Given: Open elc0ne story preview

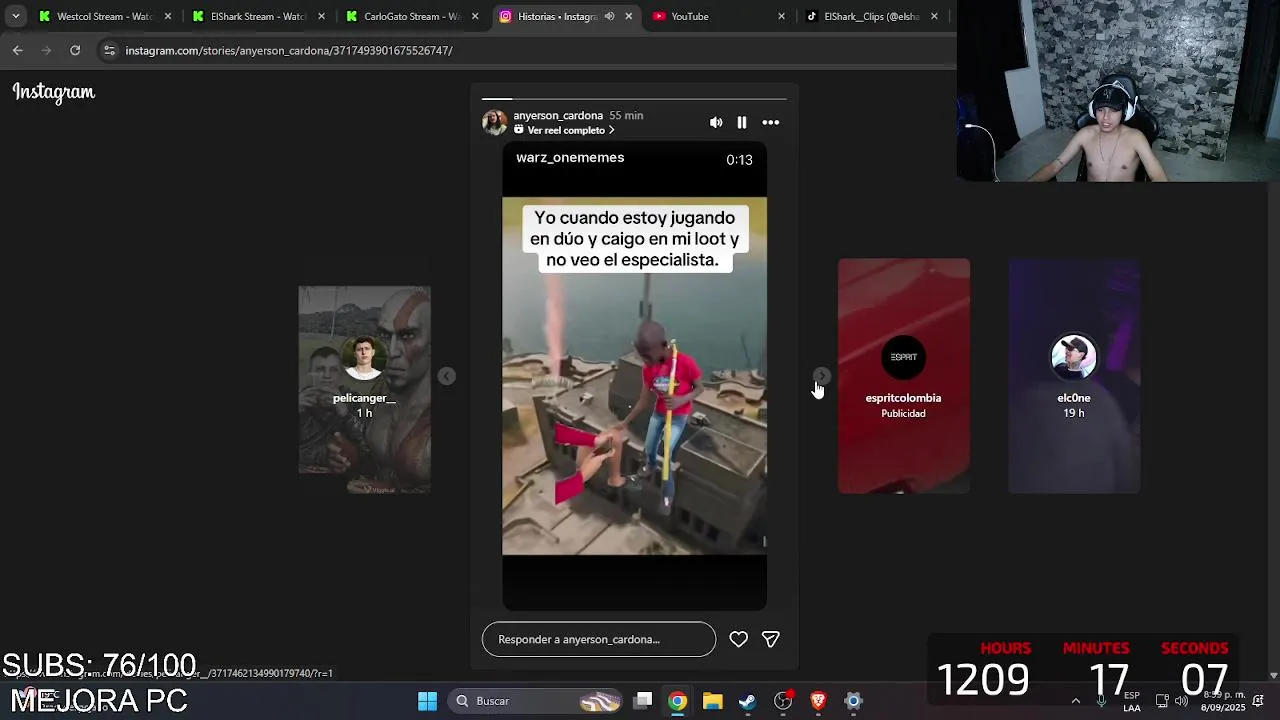Looking at the screenshot, I should [x=1074, y=376].
